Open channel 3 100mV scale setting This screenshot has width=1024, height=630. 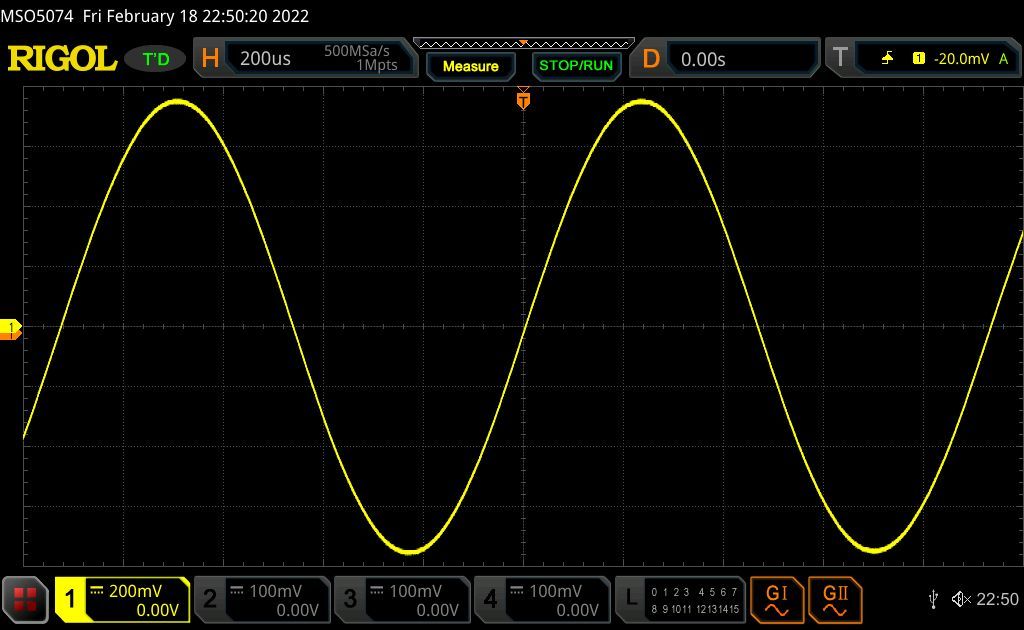(x=415, y=591)
